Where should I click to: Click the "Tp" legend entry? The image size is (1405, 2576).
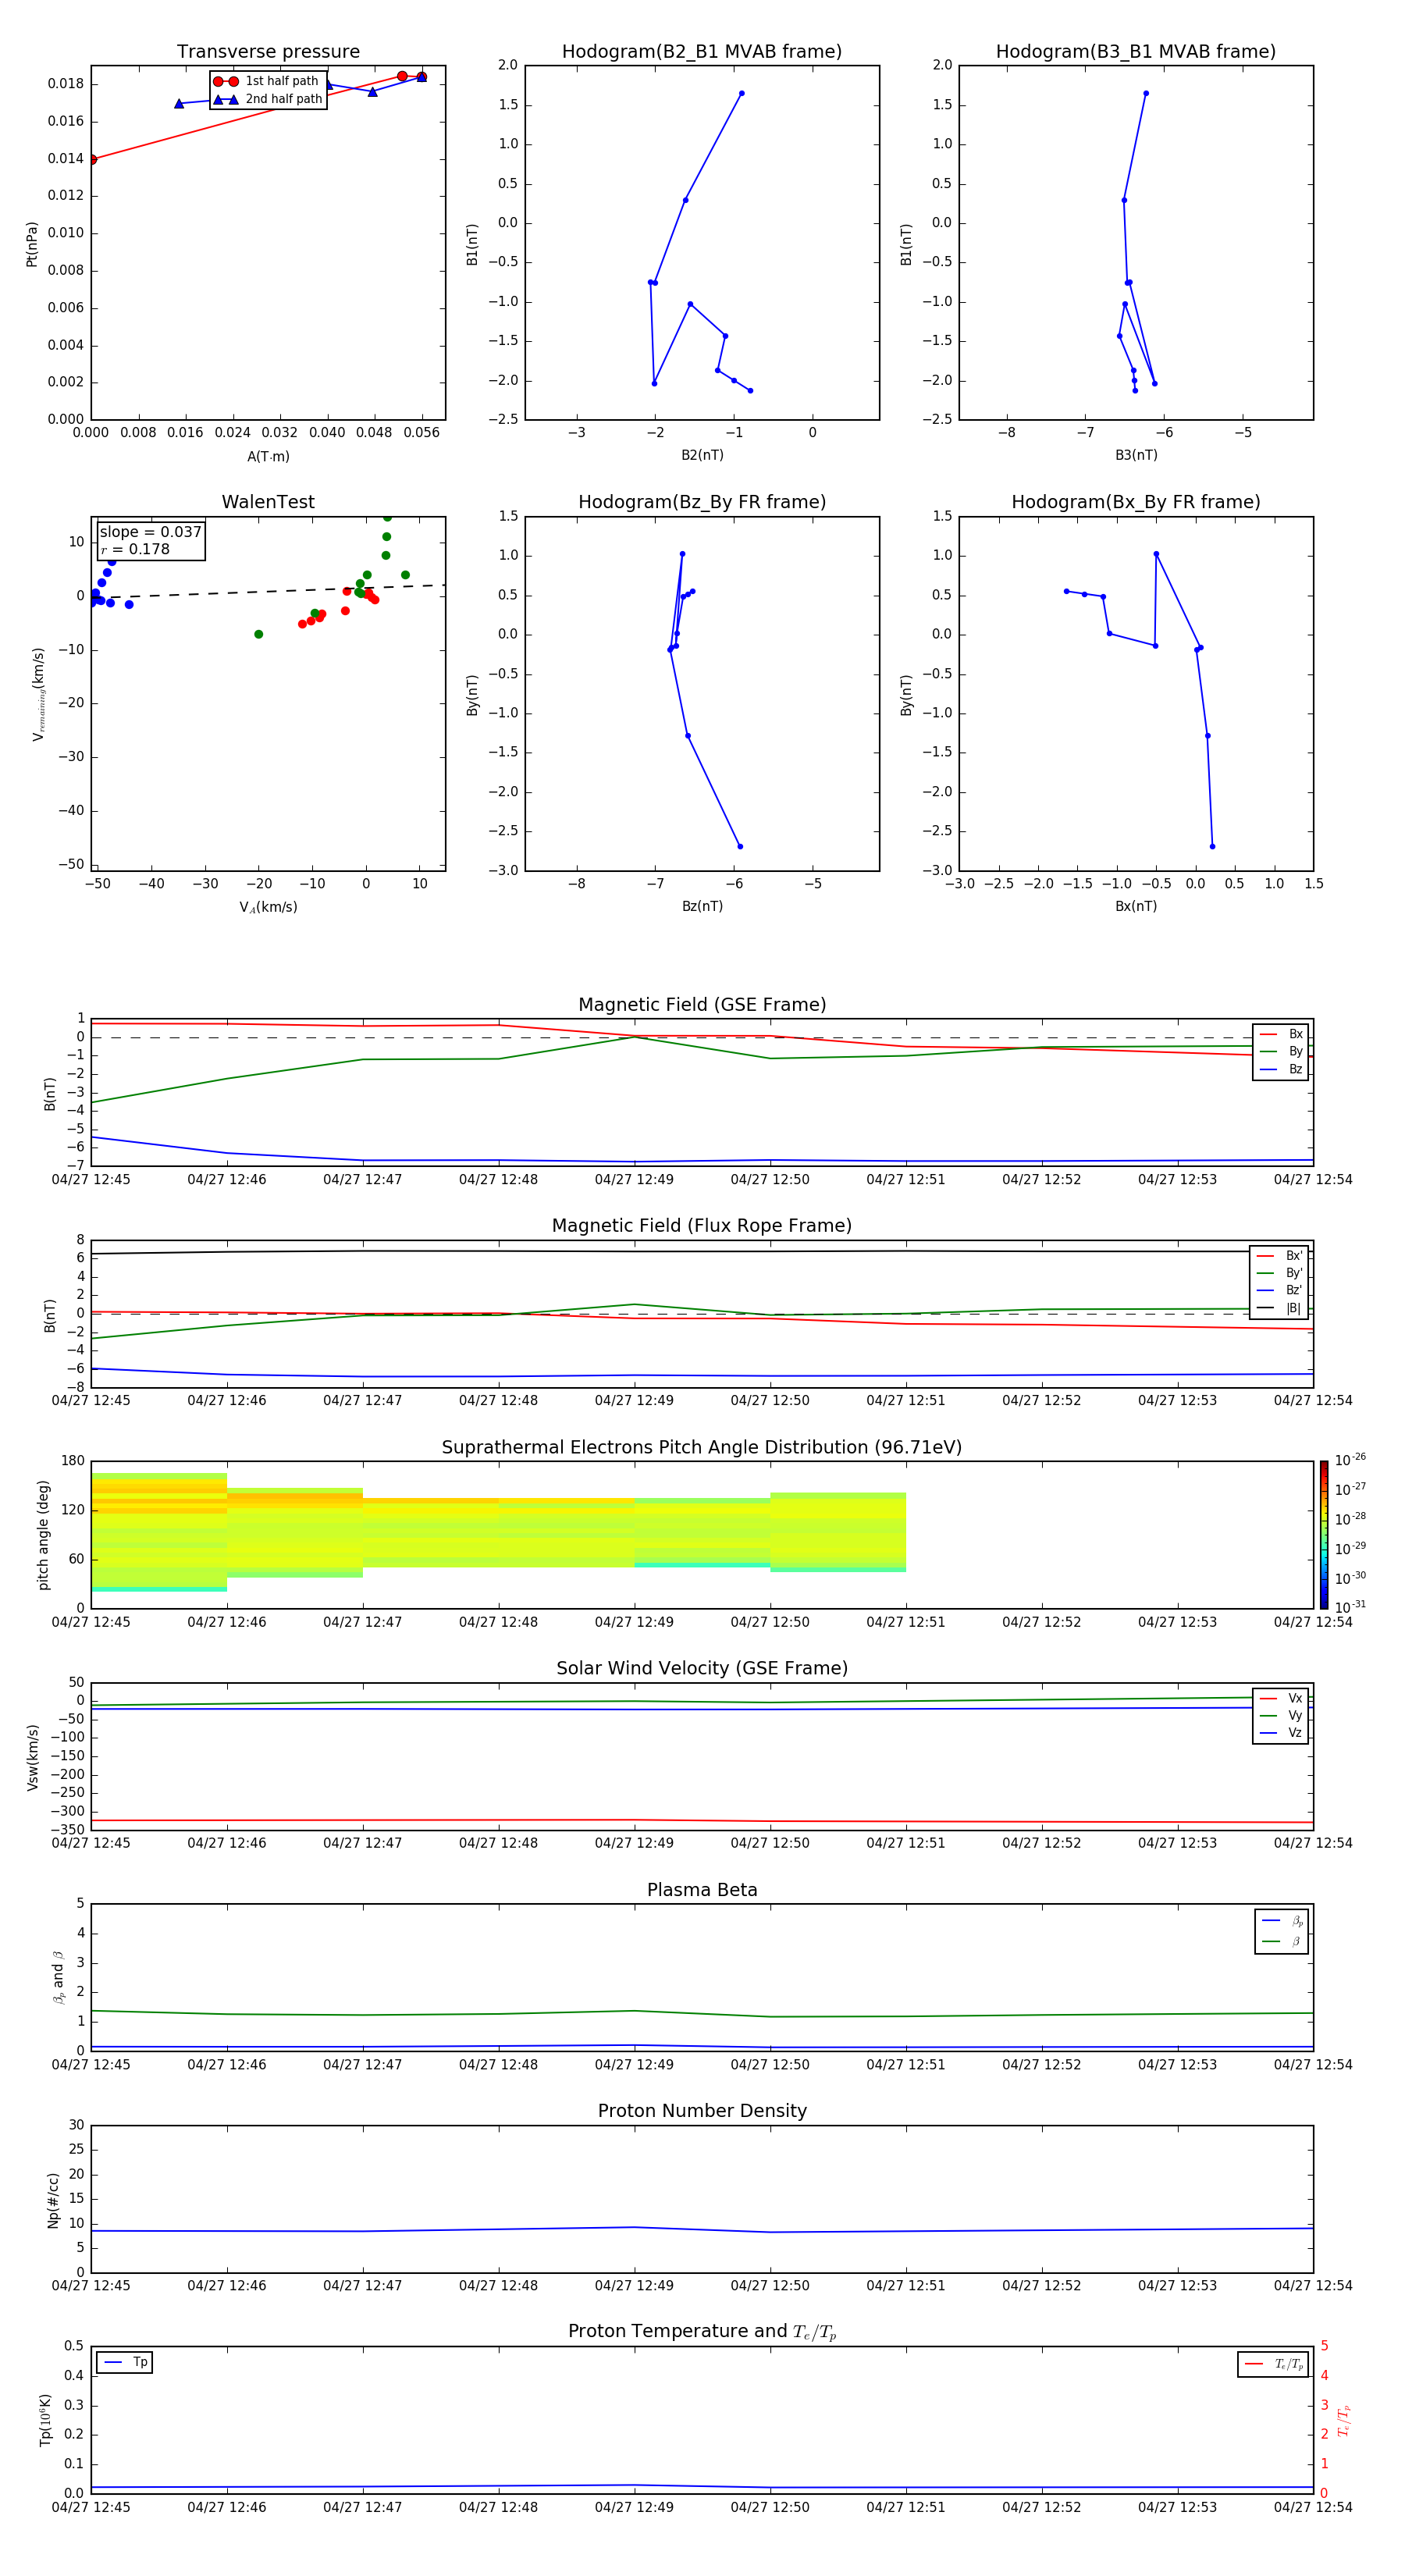[126, 2362]
